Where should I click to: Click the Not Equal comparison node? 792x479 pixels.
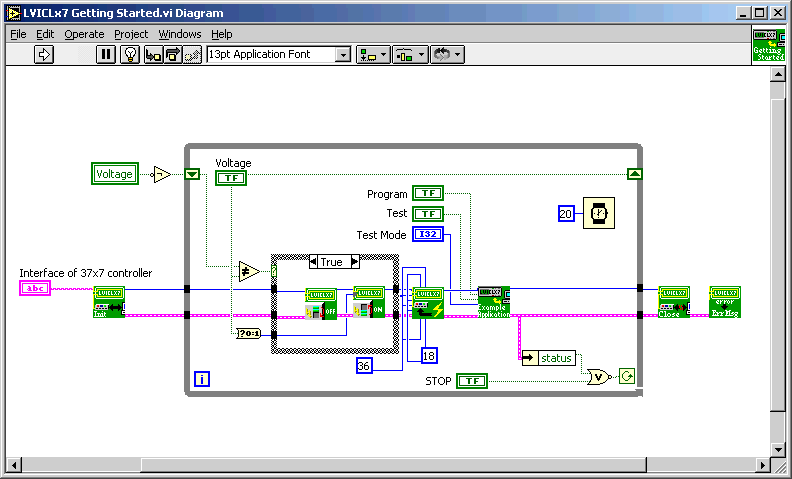click(x=249, y=271)
